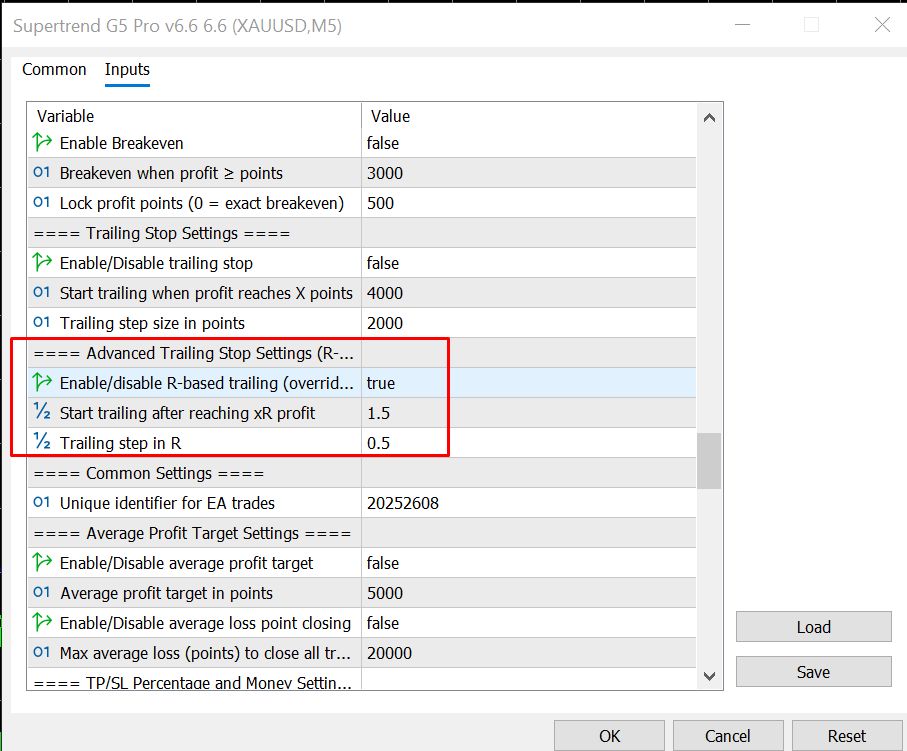Close the Supertrend G5 Pro dialog
Screen dimensions: 907x751
pyautogui.click(x=882, y=25)
